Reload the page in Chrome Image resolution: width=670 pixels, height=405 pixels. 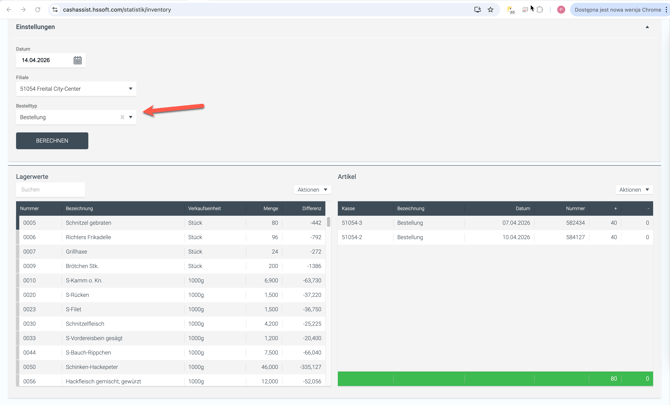[38, 9]
